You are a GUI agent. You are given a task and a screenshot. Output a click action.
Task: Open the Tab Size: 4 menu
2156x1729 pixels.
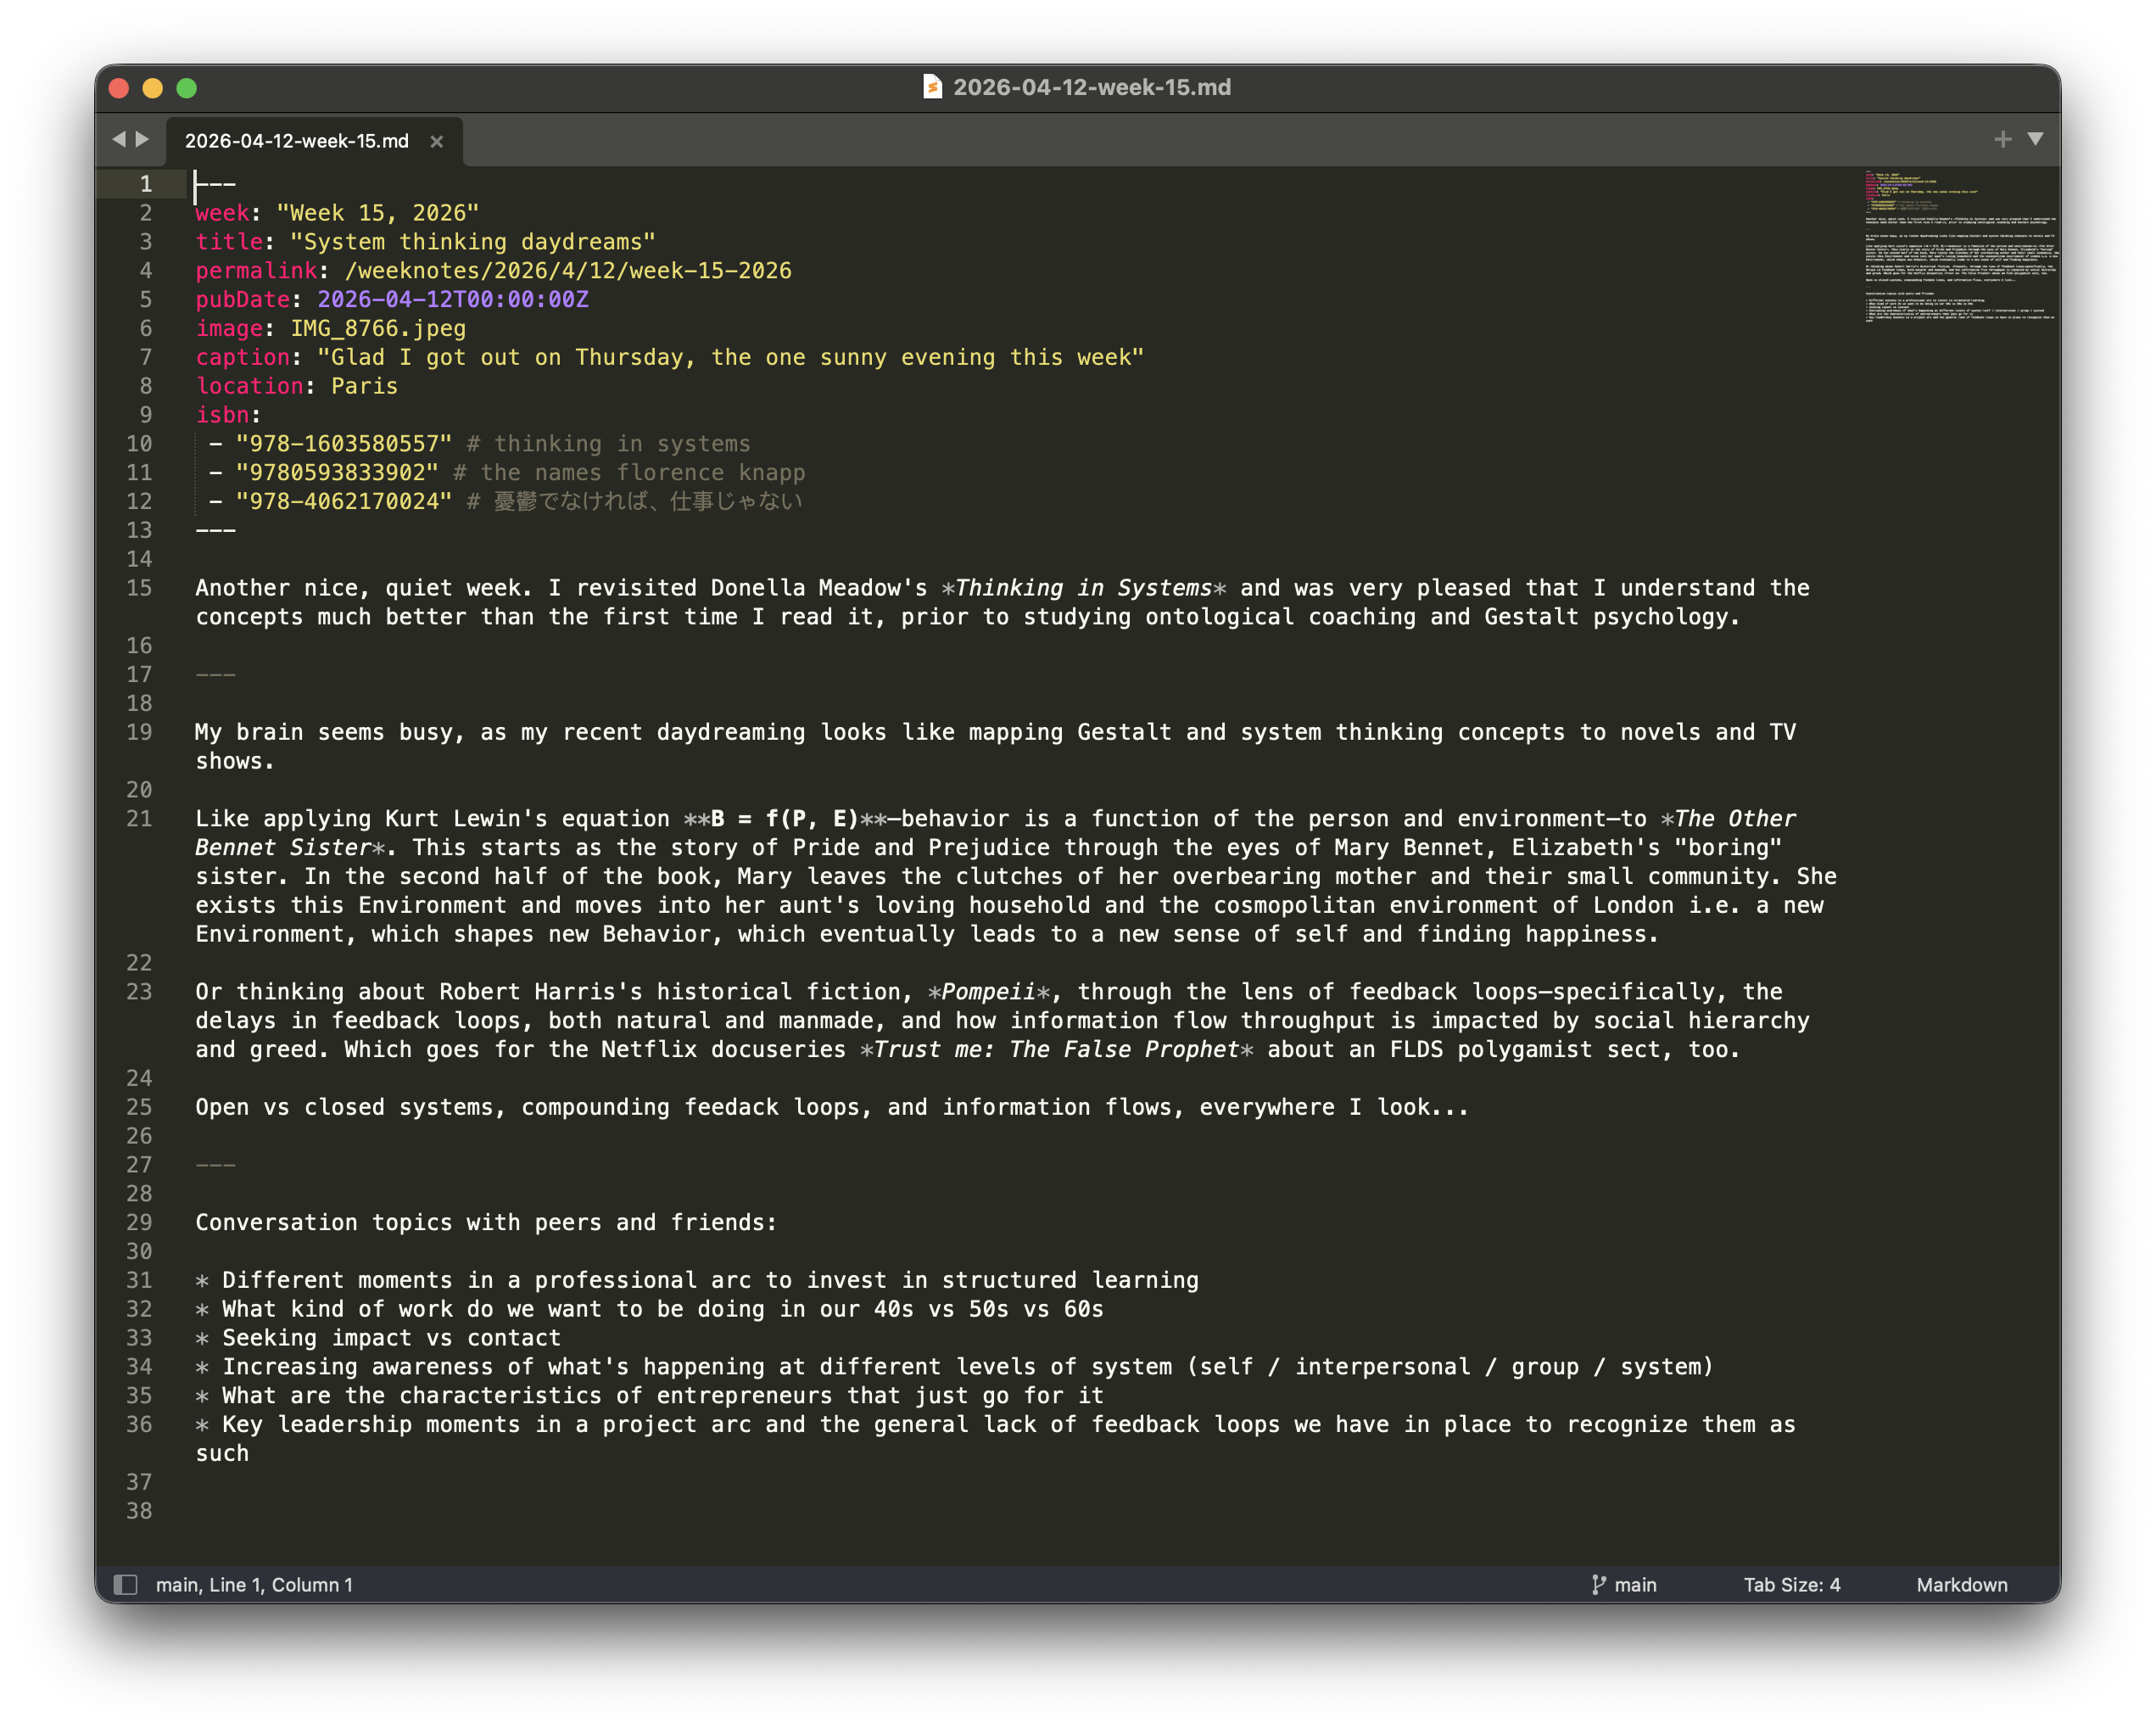[x=1792, y=1584]
